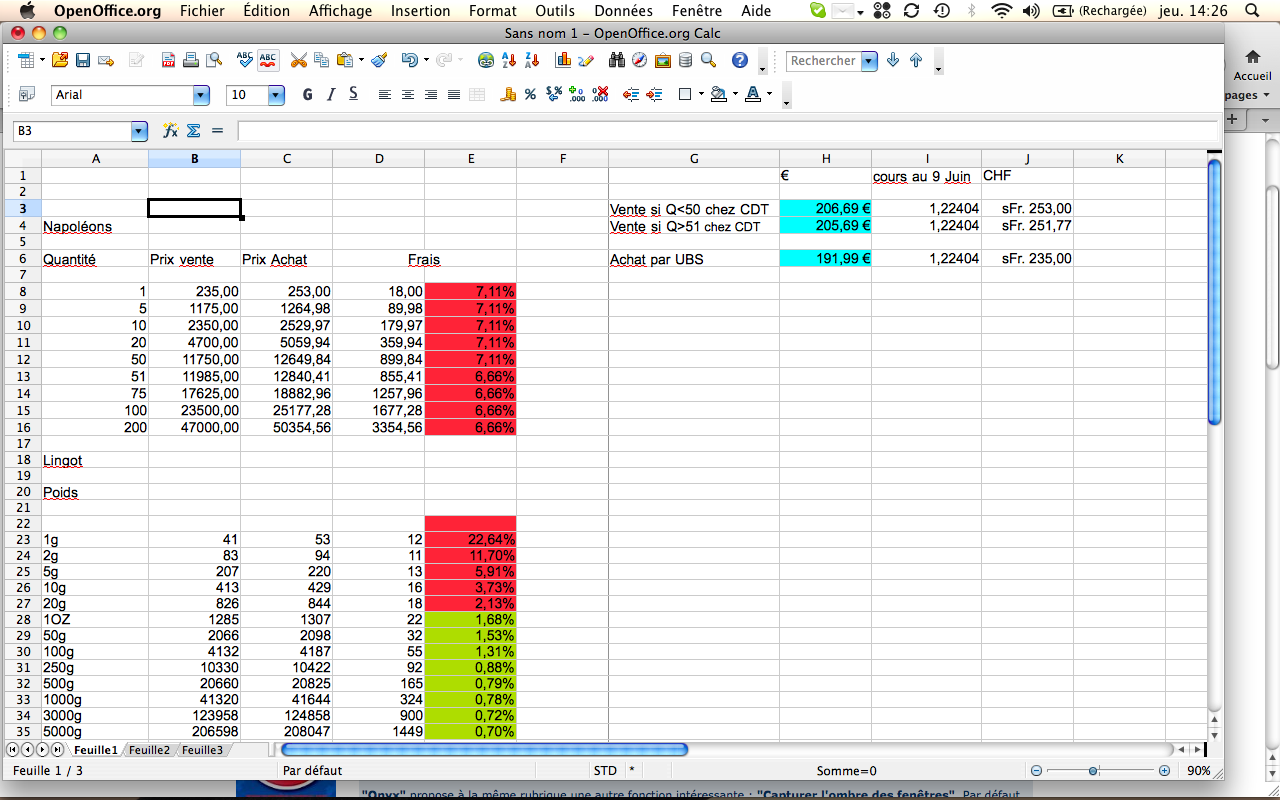Toggle italic formatting
The image size is (1280, 800).
(330, 95)
